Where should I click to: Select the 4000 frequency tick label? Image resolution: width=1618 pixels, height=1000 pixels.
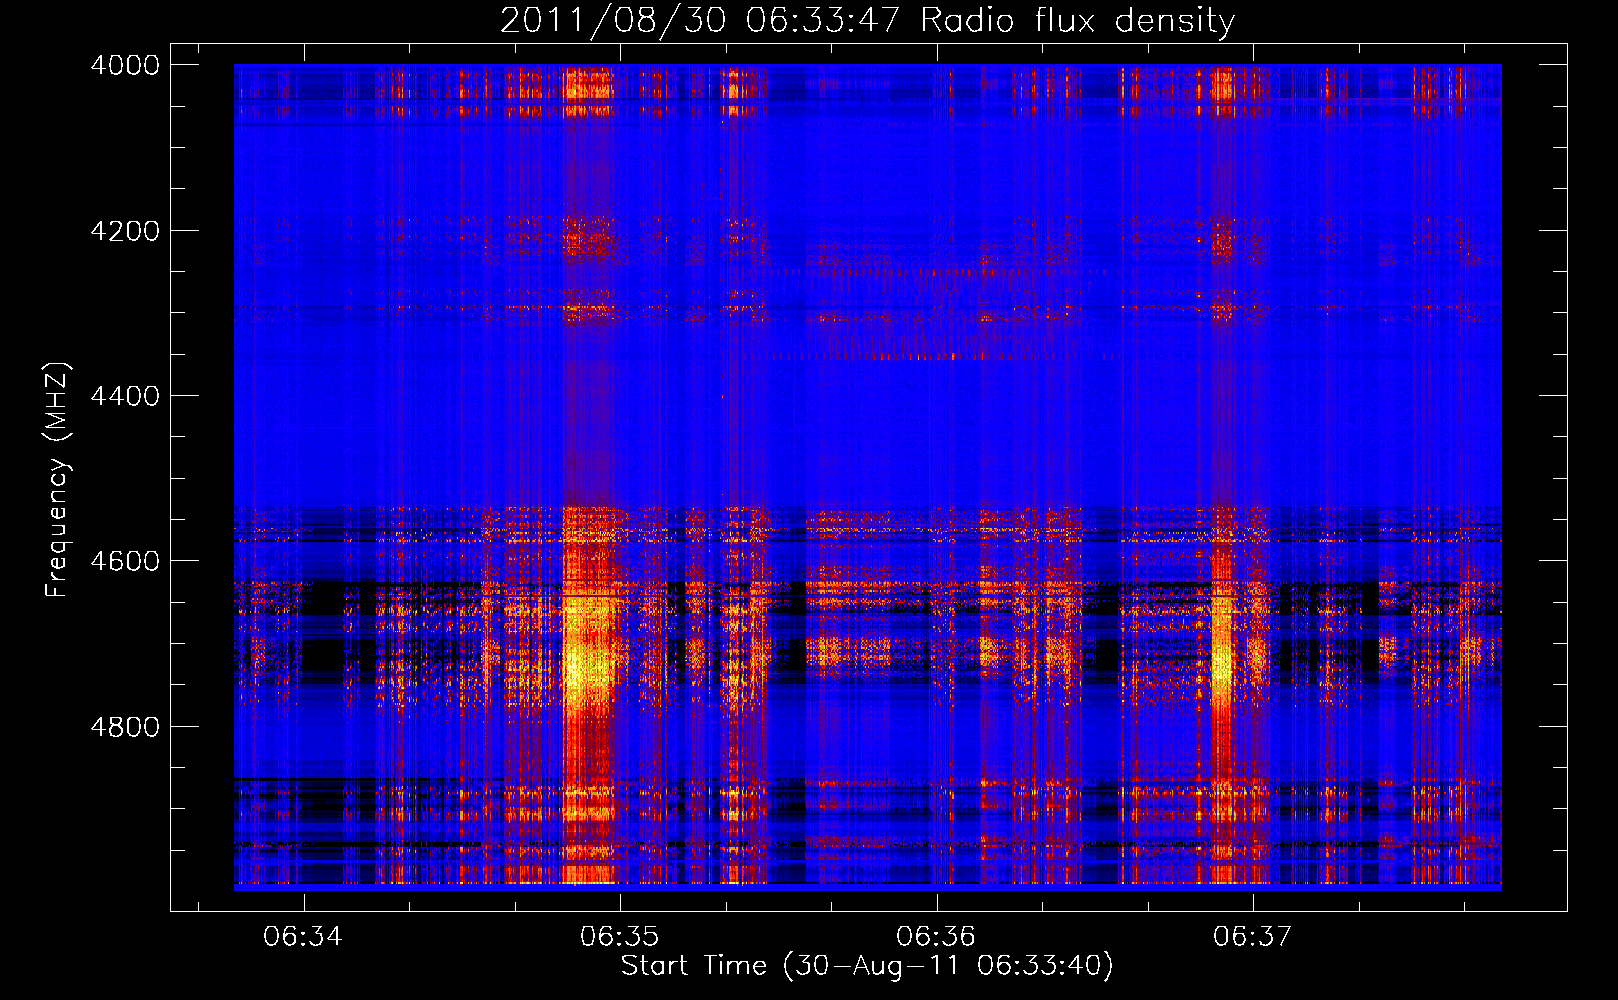(125, 65)
